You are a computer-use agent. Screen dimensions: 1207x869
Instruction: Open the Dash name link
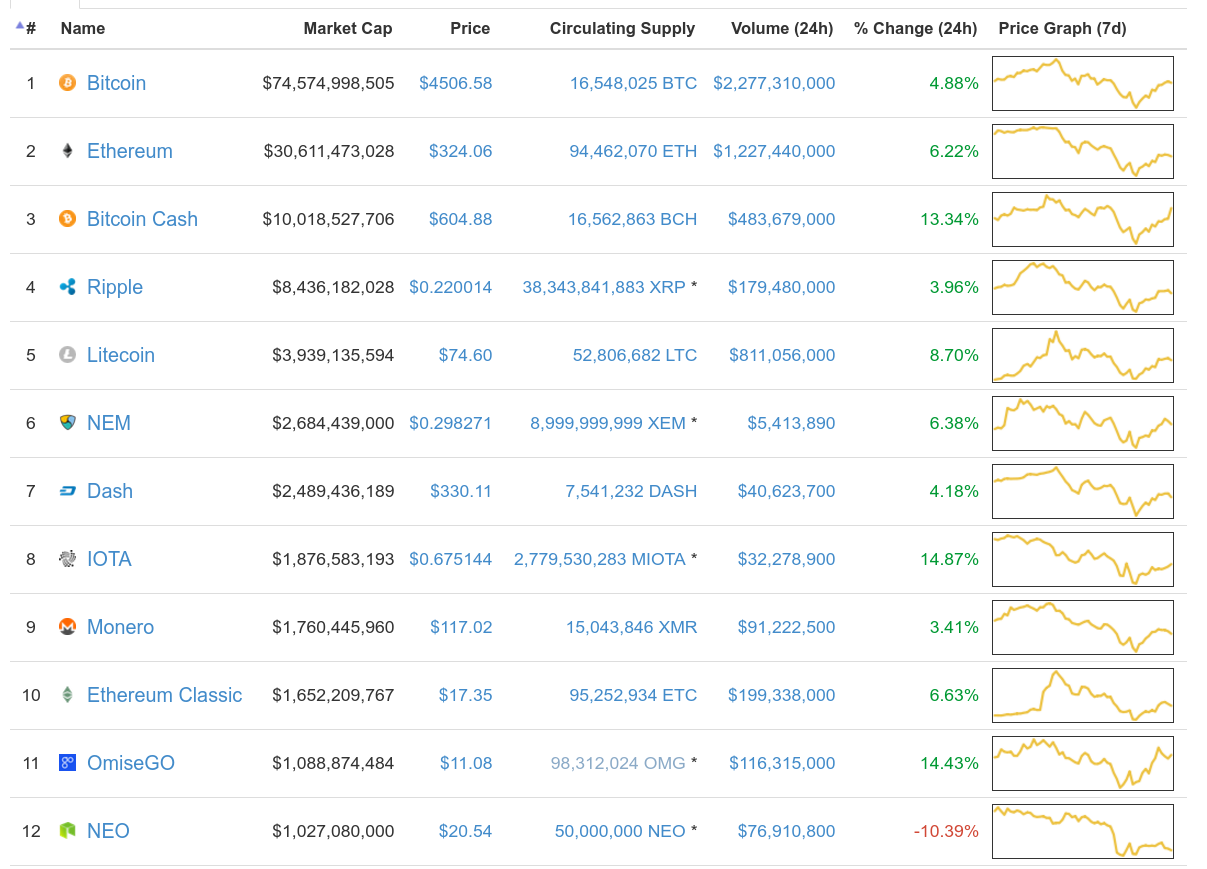click(110, 491)
